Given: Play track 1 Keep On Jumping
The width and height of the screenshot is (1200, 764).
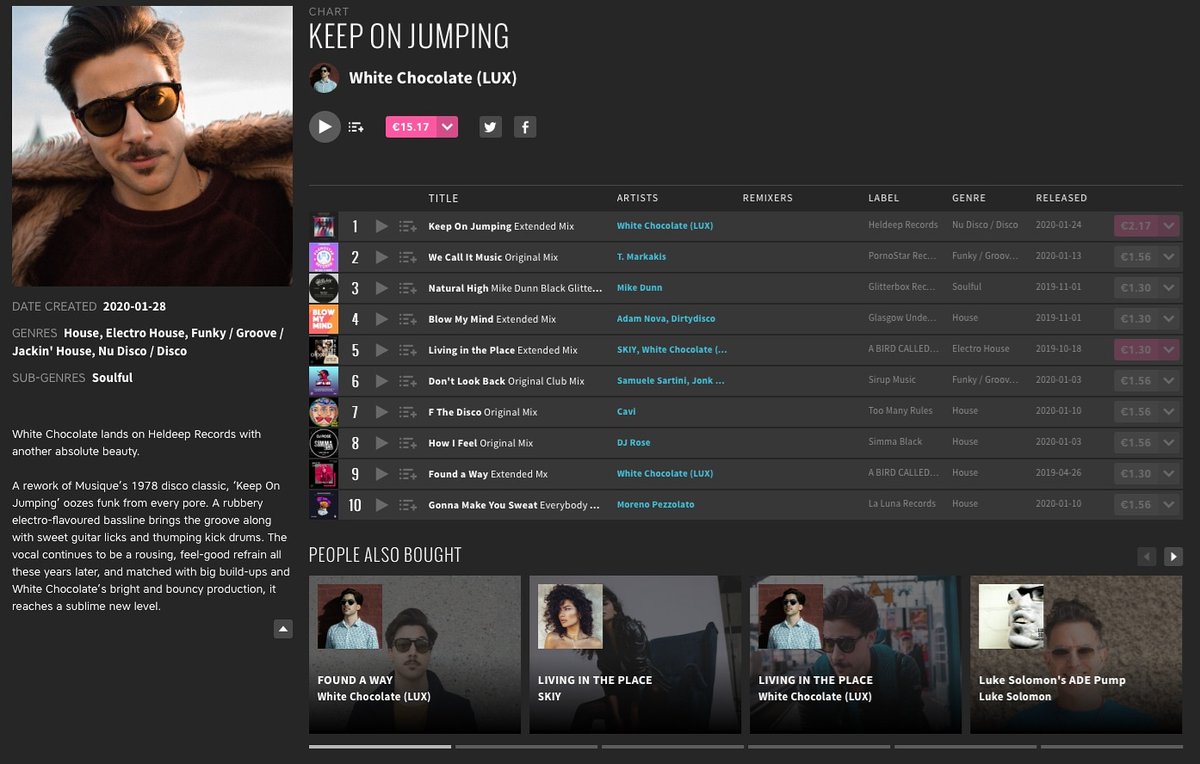Looking at the screenshot, I should [381, 226].
